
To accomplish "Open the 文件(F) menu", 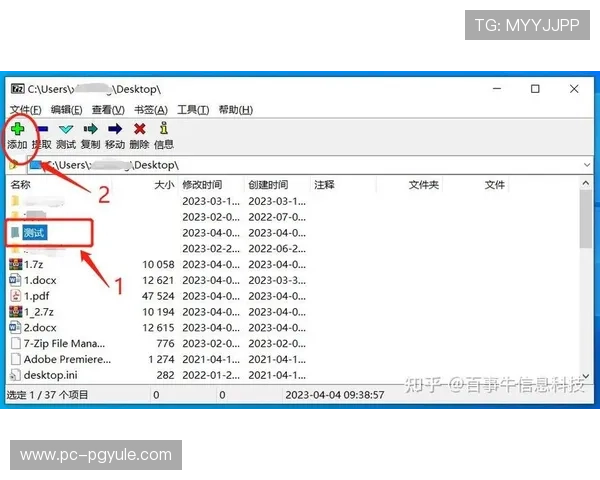I will [x=26, y=110].
